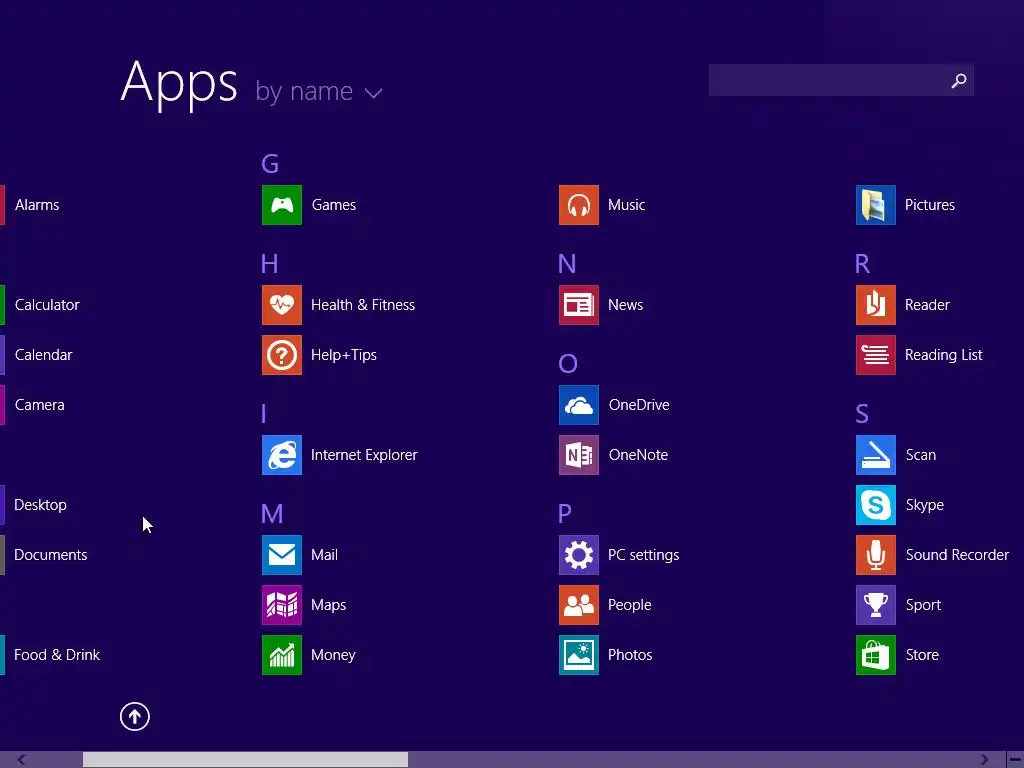The image size is (1024, 768).
Task: Click the S group letter header
Action: click(862, 414)
